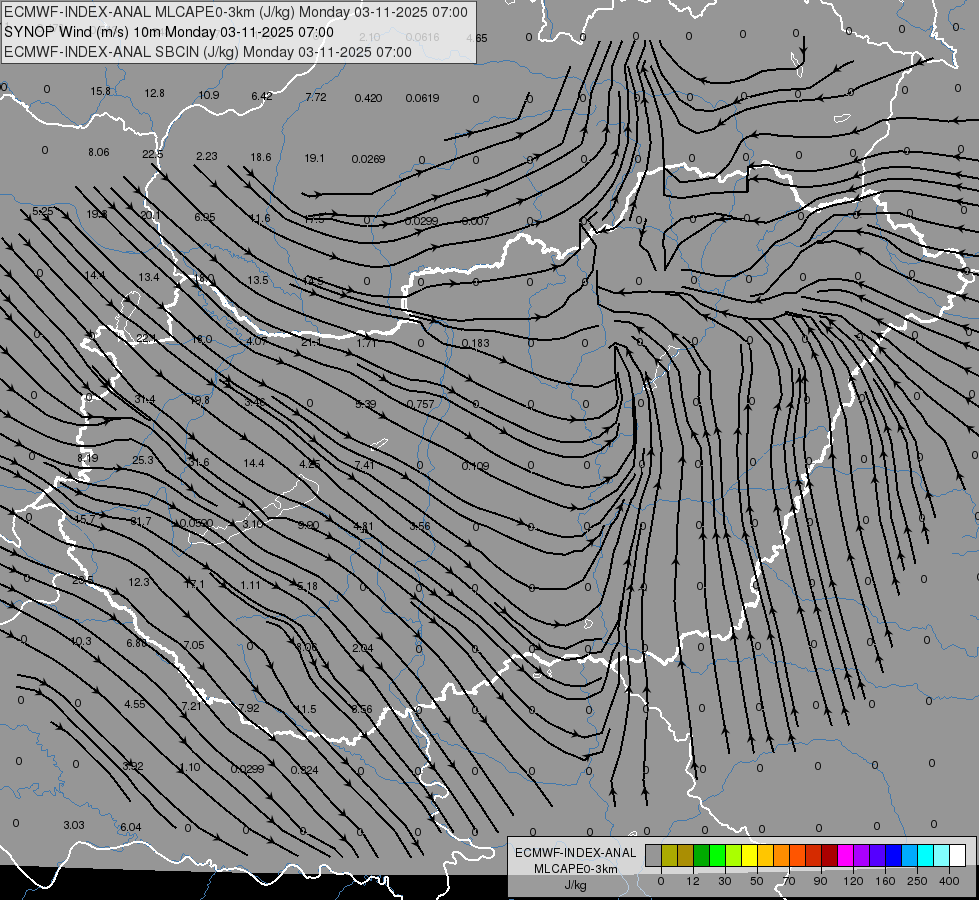Click the map value 2.04

pyautogui.click(x=363, y=648)
